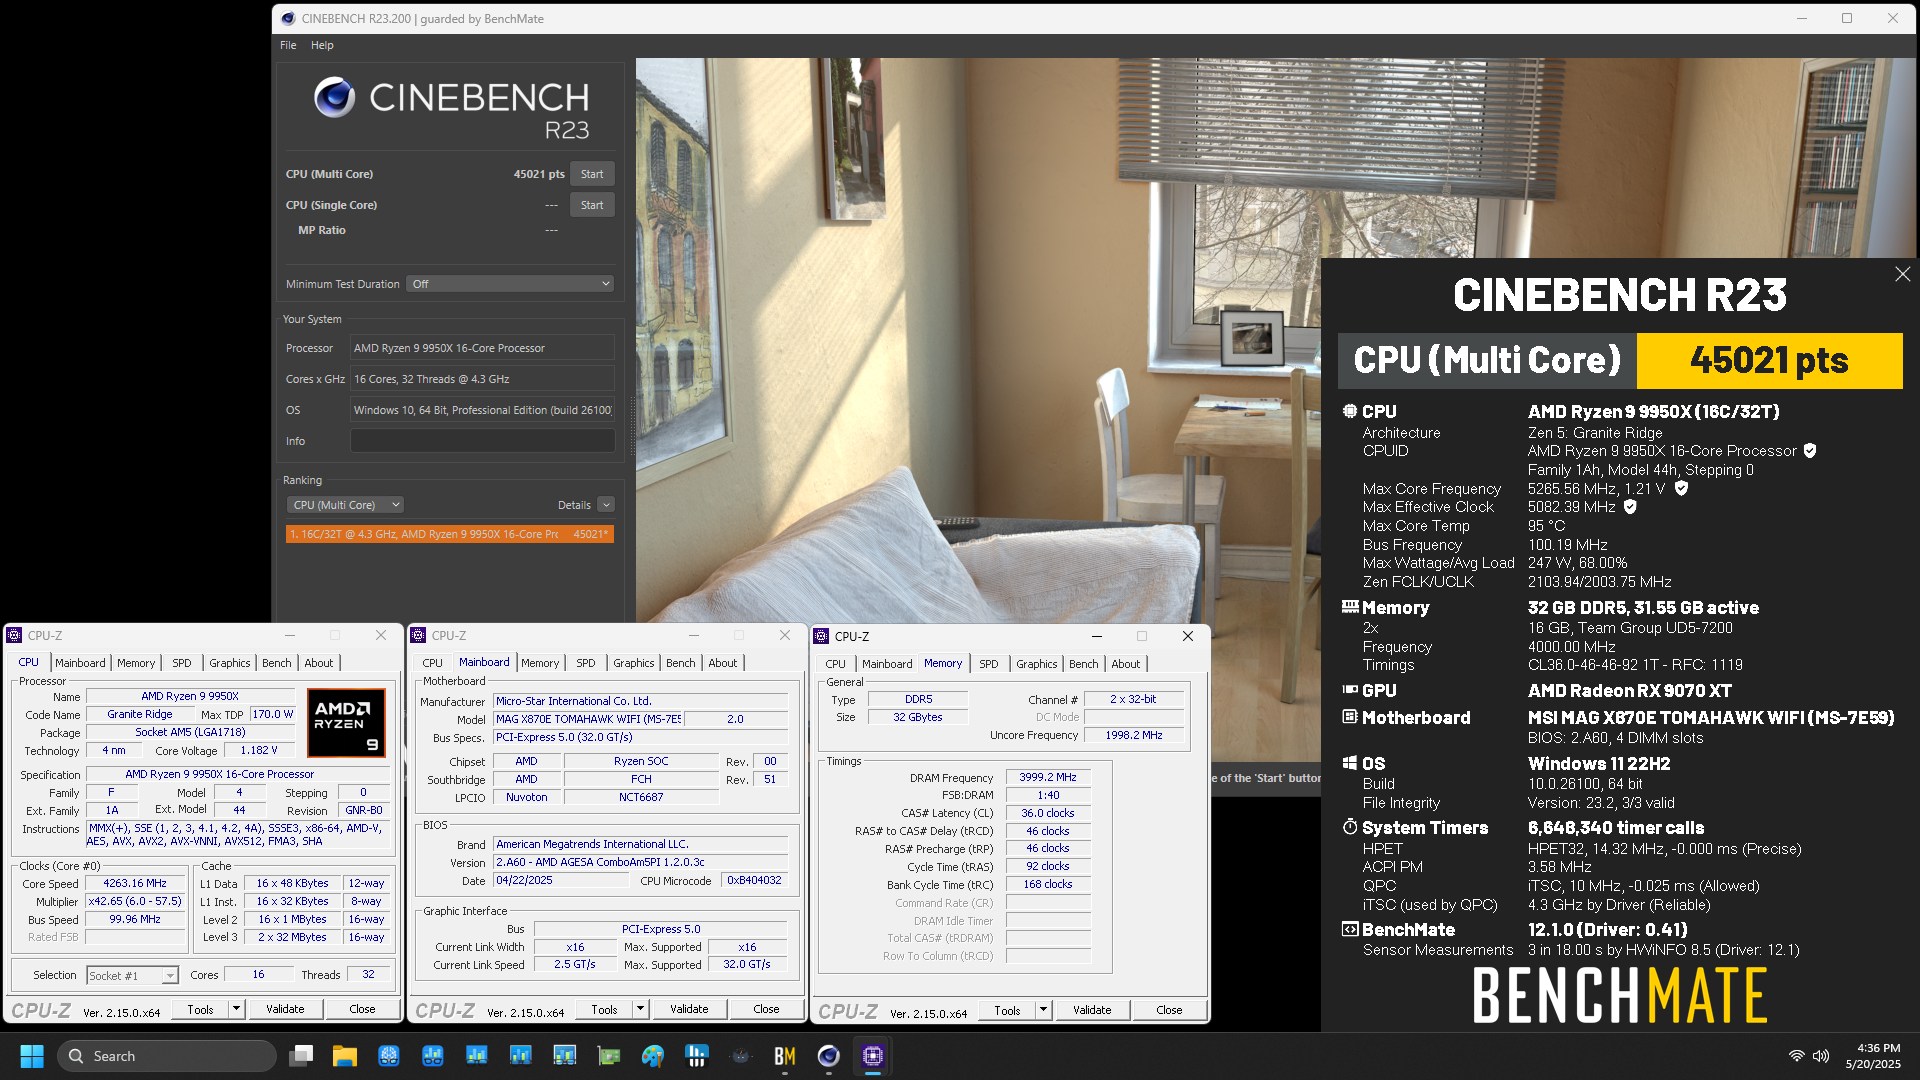1920x1080 pixels.
Task: Click the volume speaker tray icon
Action: coord(1821,1056)
